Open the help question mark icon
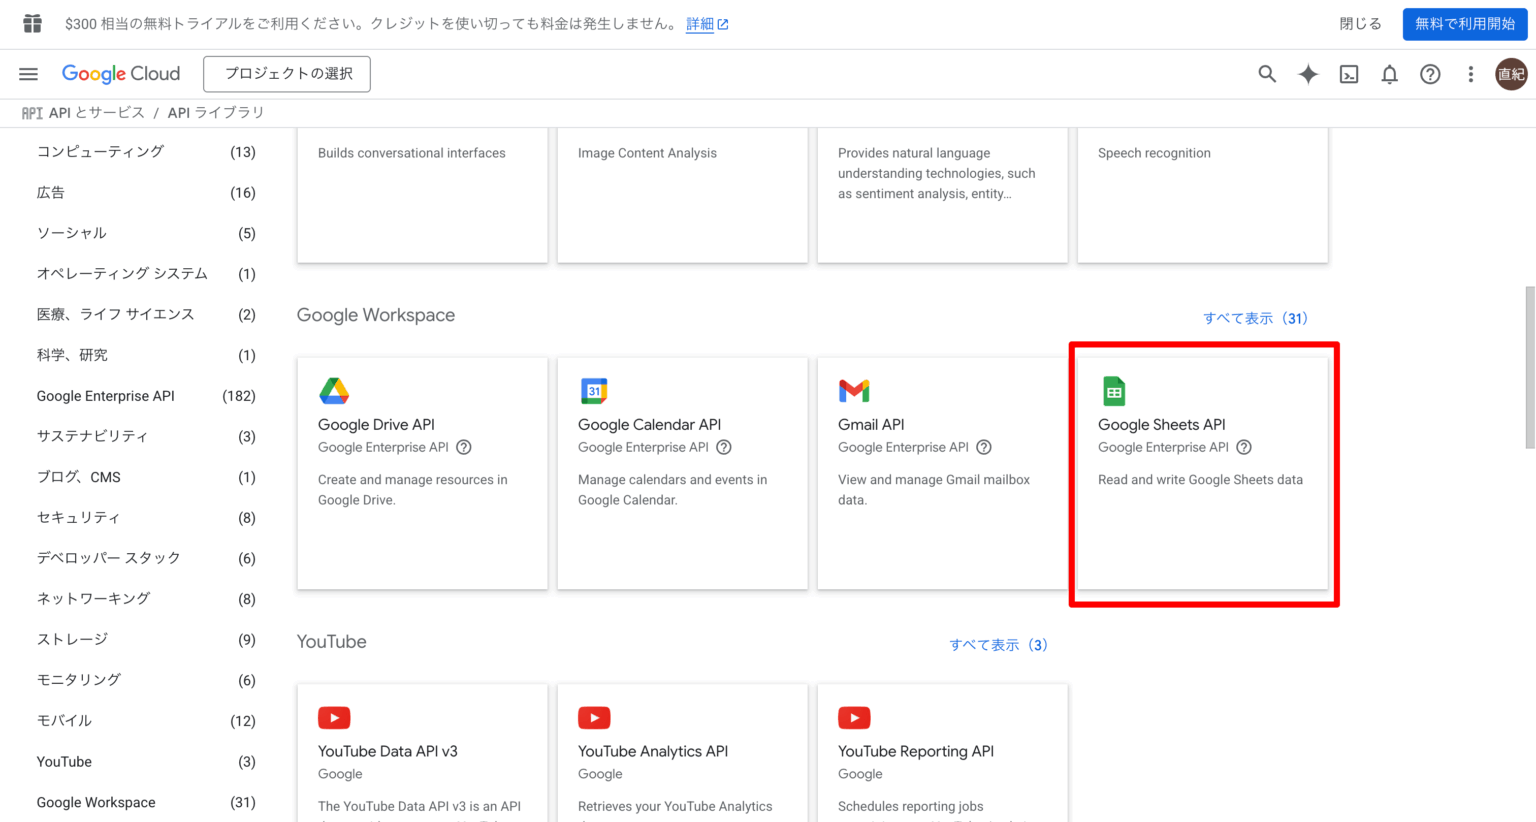1536x822 pixels. (1430, 73)
